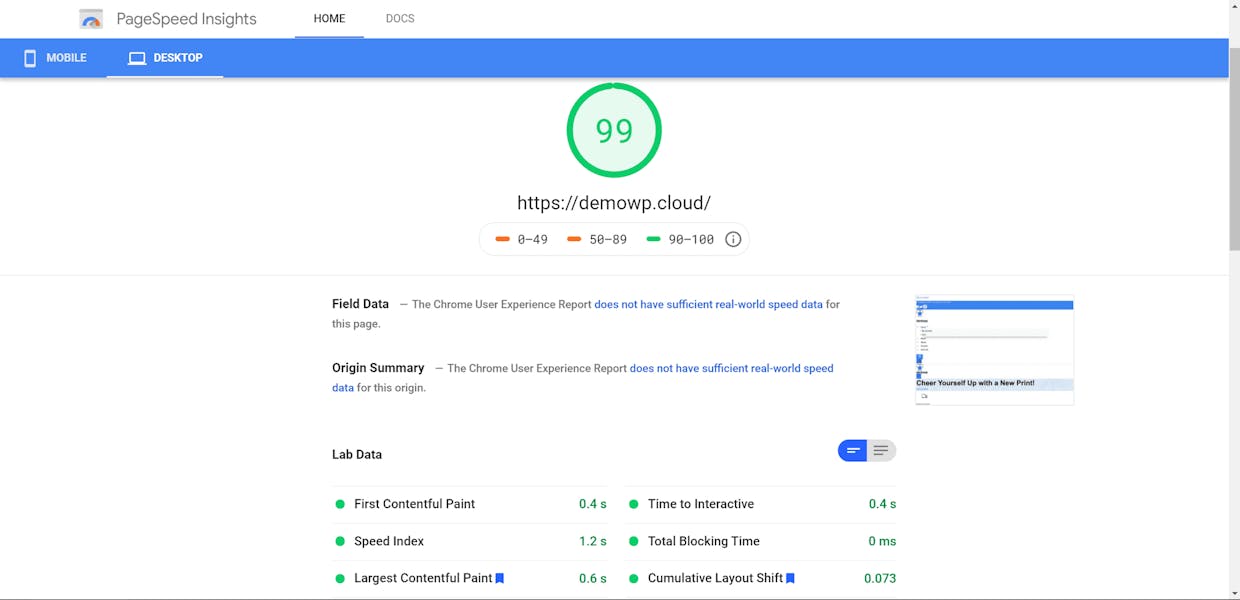The height and width of the screenshot is (600, 1240).
Task: Click the Origin Summary heading
Action: tap(378, 368)
